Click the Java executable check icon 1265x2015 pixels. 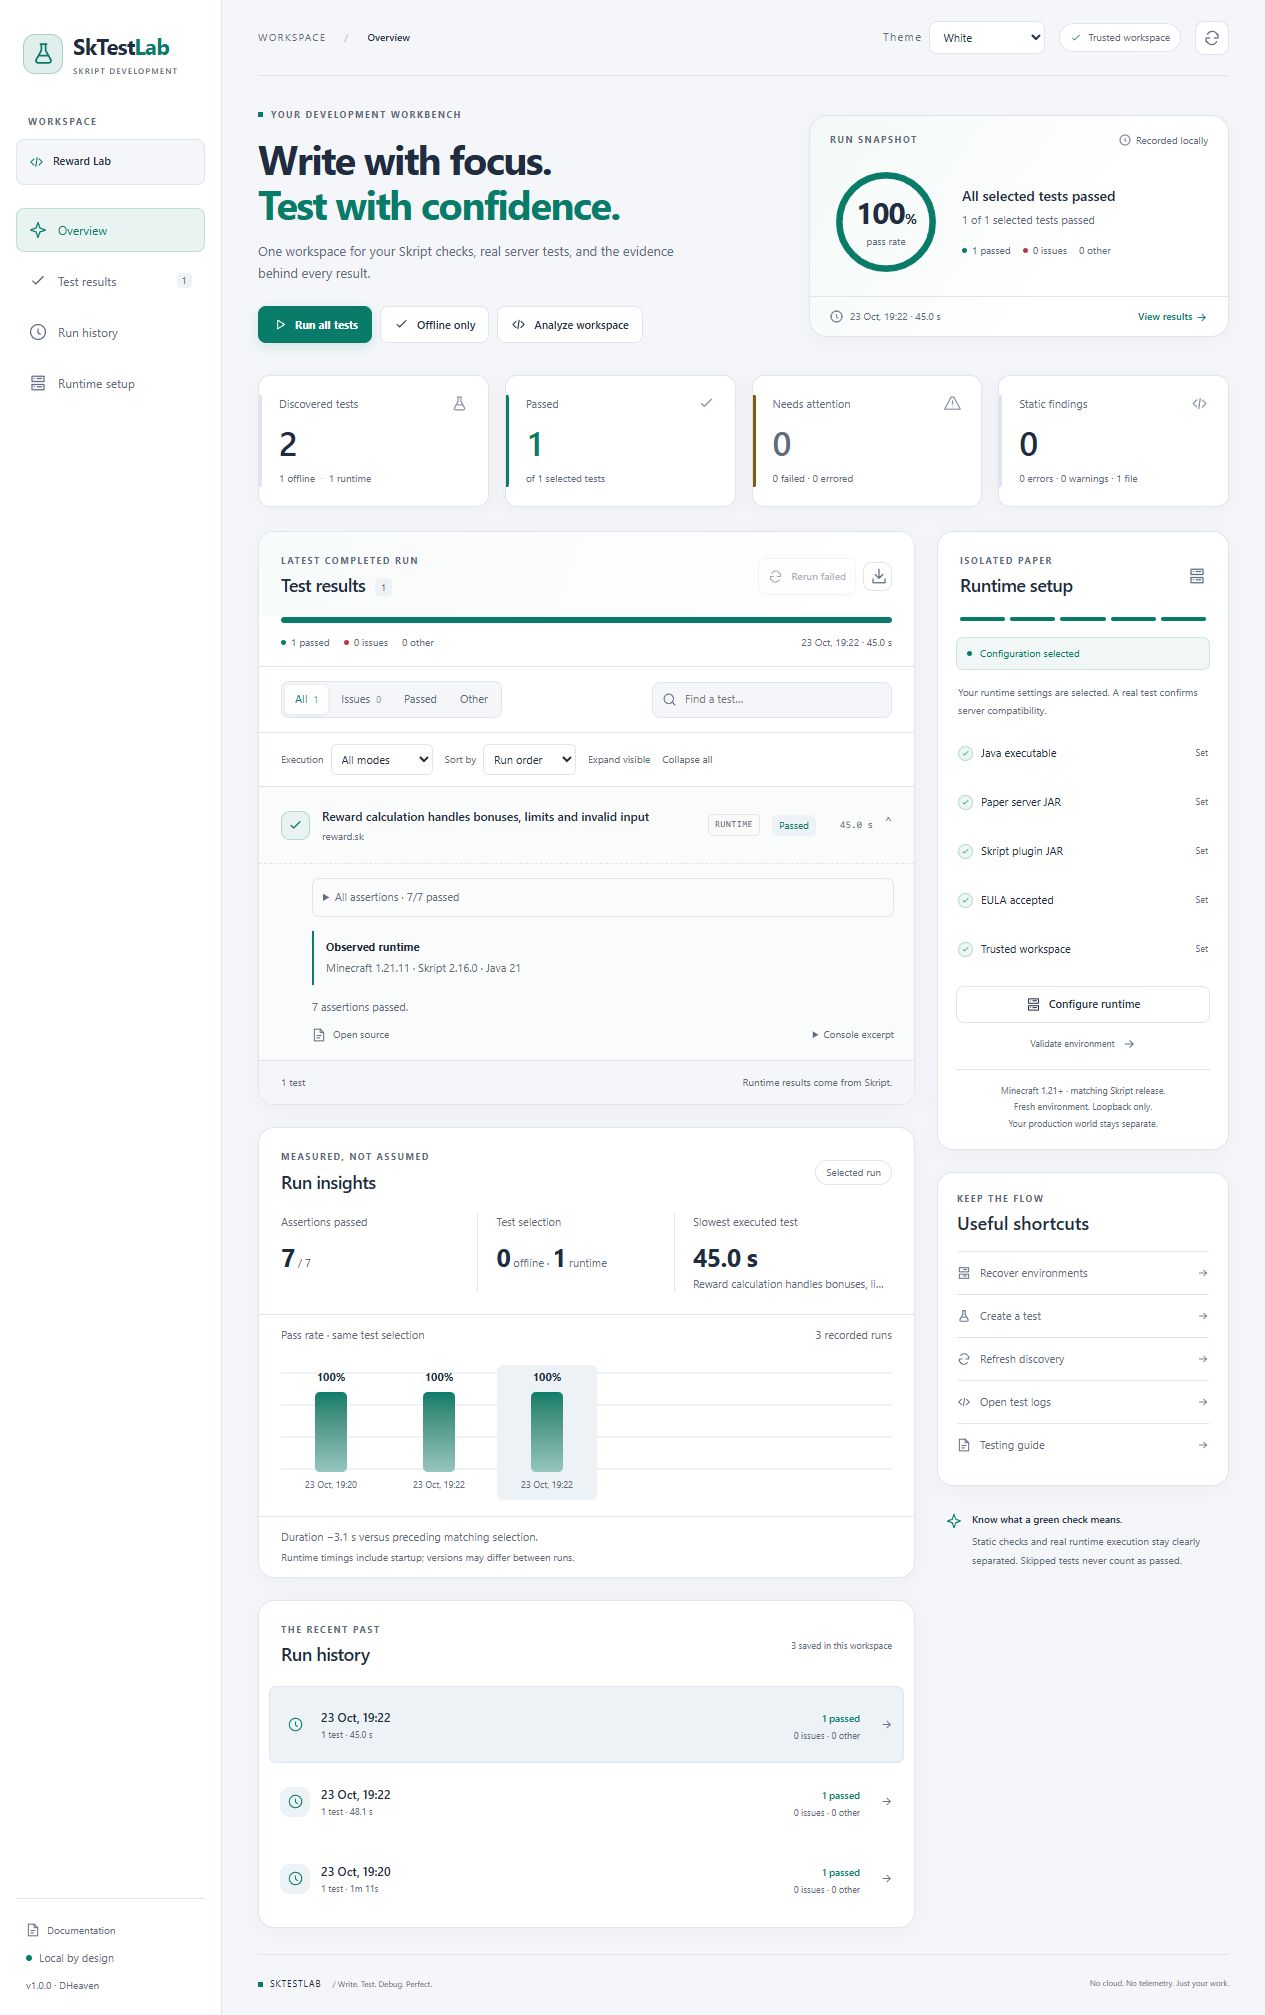pos(965,753)
